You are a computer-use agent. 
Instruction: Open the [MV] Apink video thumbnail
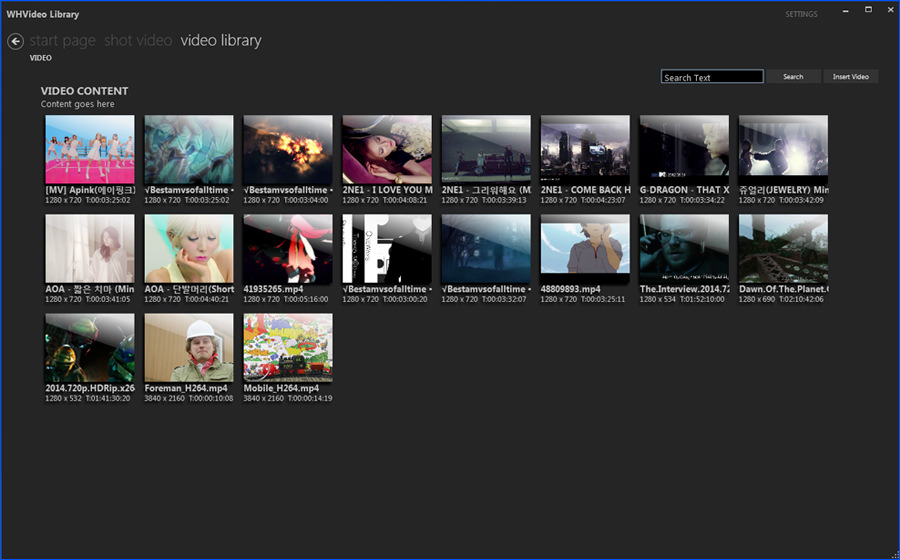(x=90, y=149)
